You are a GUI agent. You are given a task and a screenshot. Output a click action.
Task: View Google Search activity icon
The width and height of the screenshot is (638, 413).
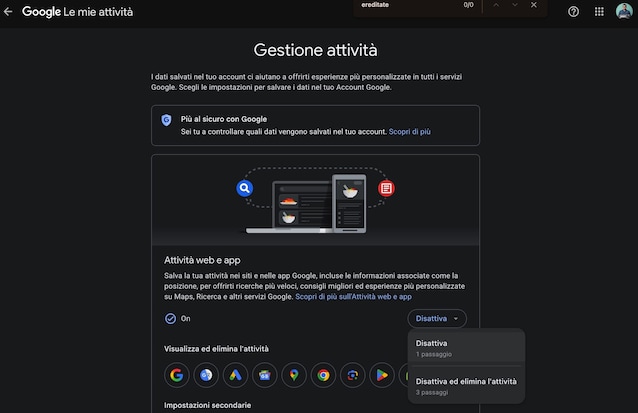tap(177, 375)
